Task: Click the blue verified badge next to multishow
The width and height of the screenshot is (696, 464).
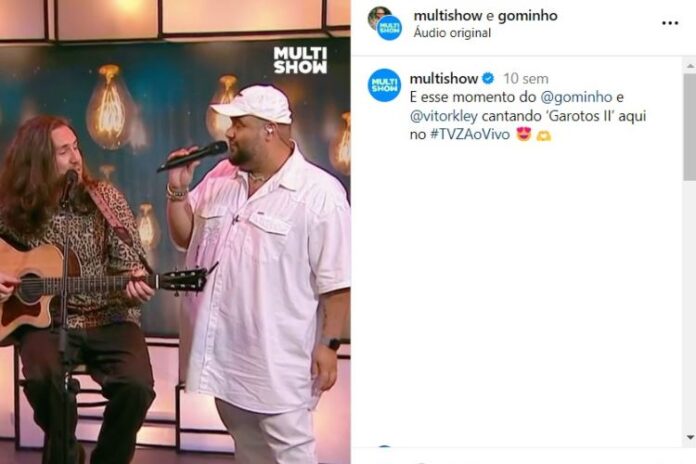Action: click(x=488, y=79)
